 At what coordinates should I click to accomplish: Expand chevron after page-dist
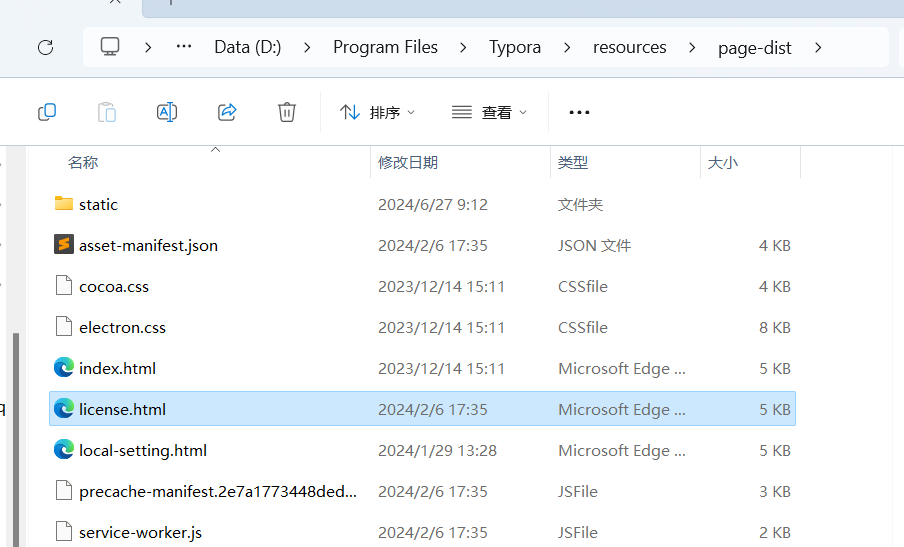click(818, 47)
